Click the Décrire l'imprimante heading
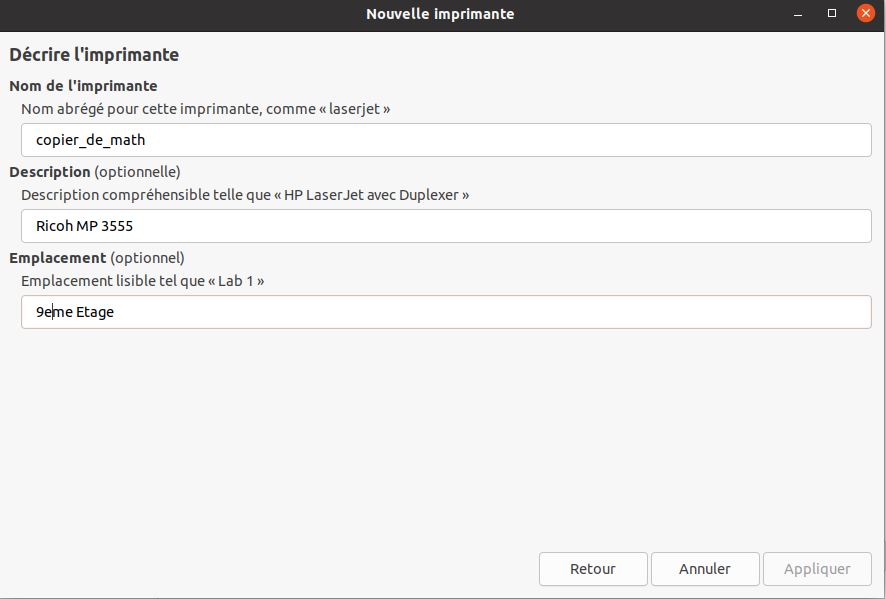Viewport: 886px width, 599px height. click(94, 54)
